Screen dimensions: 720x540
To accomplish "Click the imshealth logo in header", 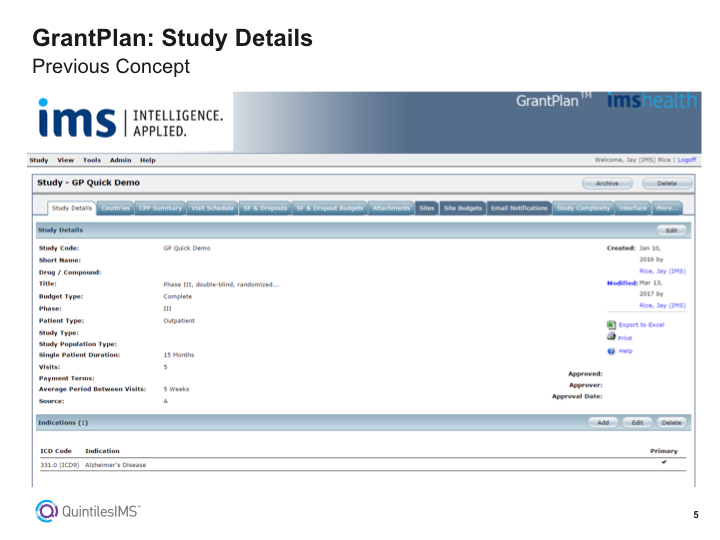I will (652, 101).
